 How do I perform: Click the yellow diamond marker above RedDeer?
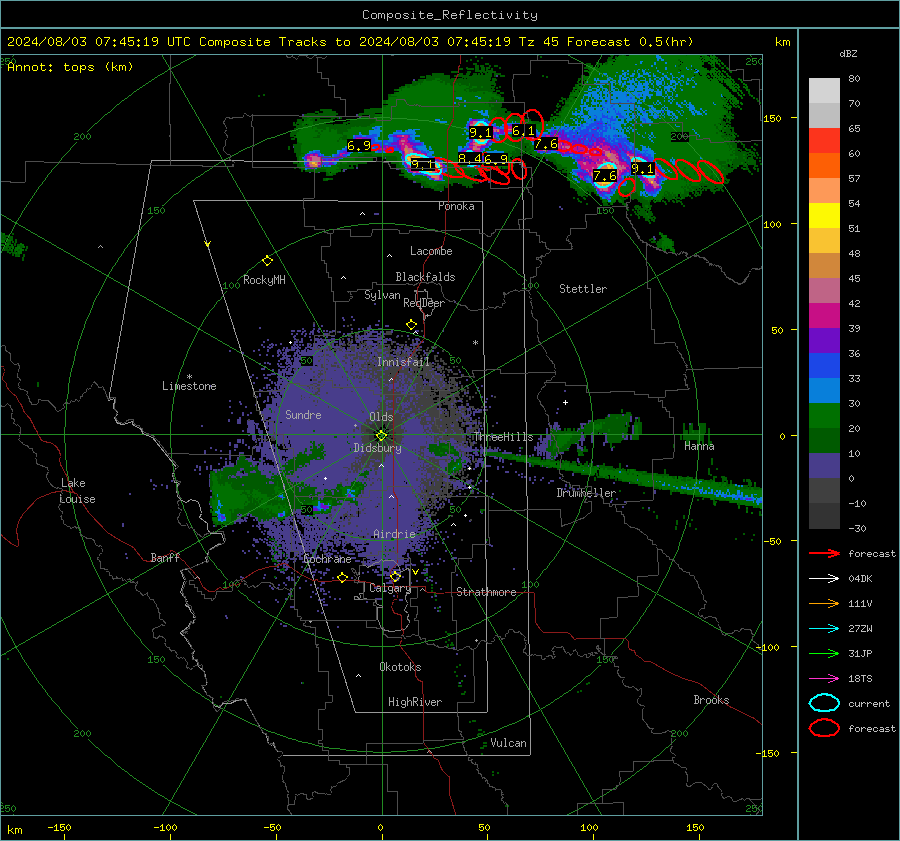point(411,325)
